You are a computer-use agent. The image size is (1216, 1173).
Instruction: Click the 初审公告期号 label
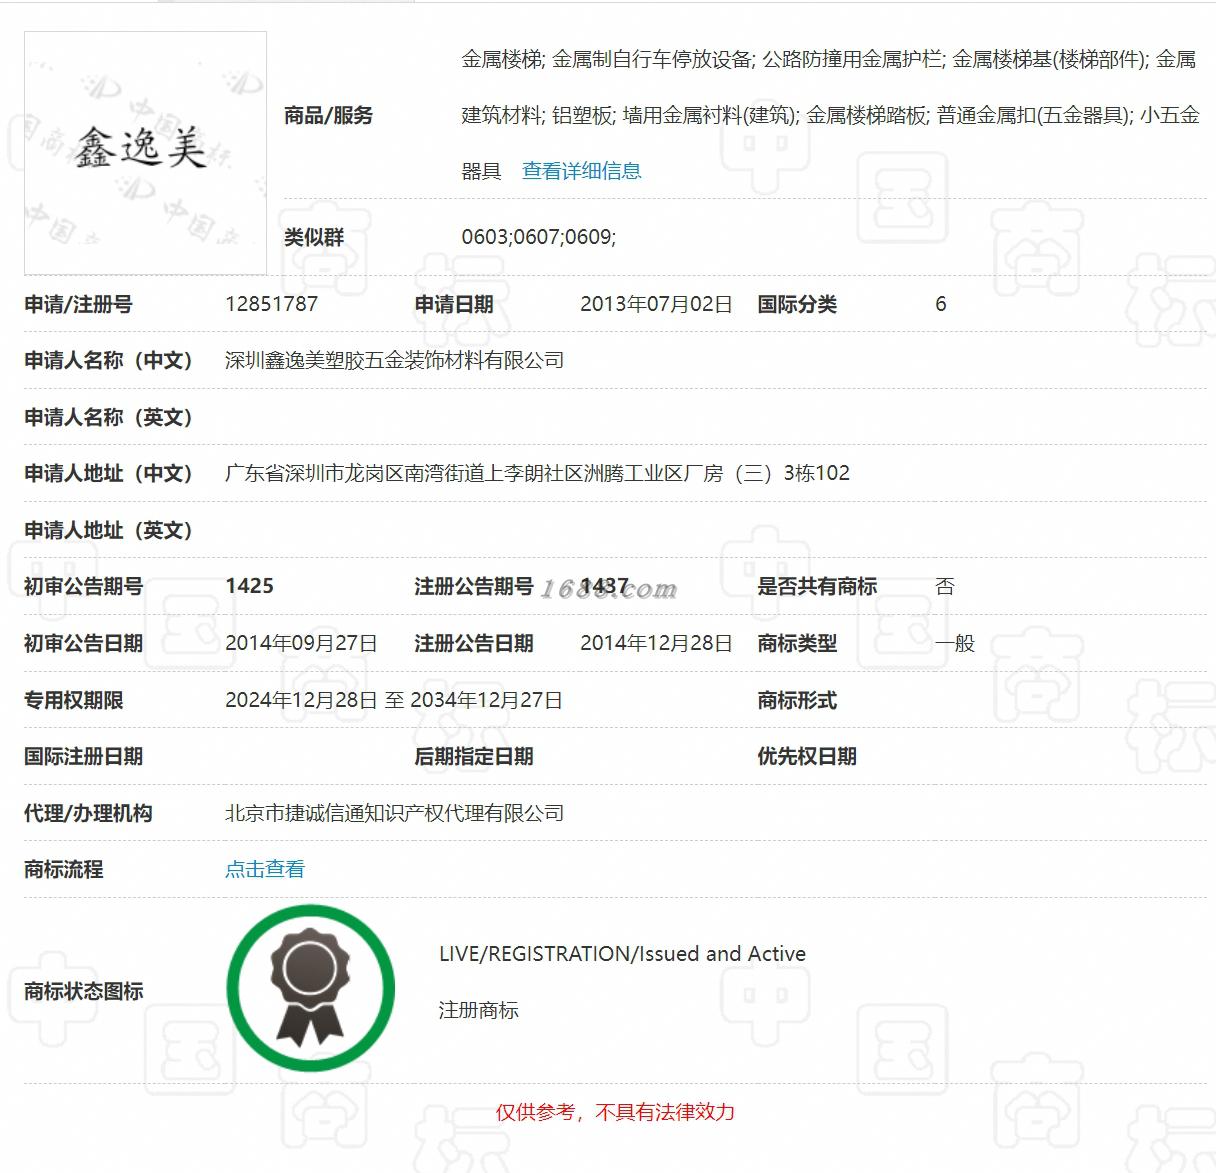[84, 586]
